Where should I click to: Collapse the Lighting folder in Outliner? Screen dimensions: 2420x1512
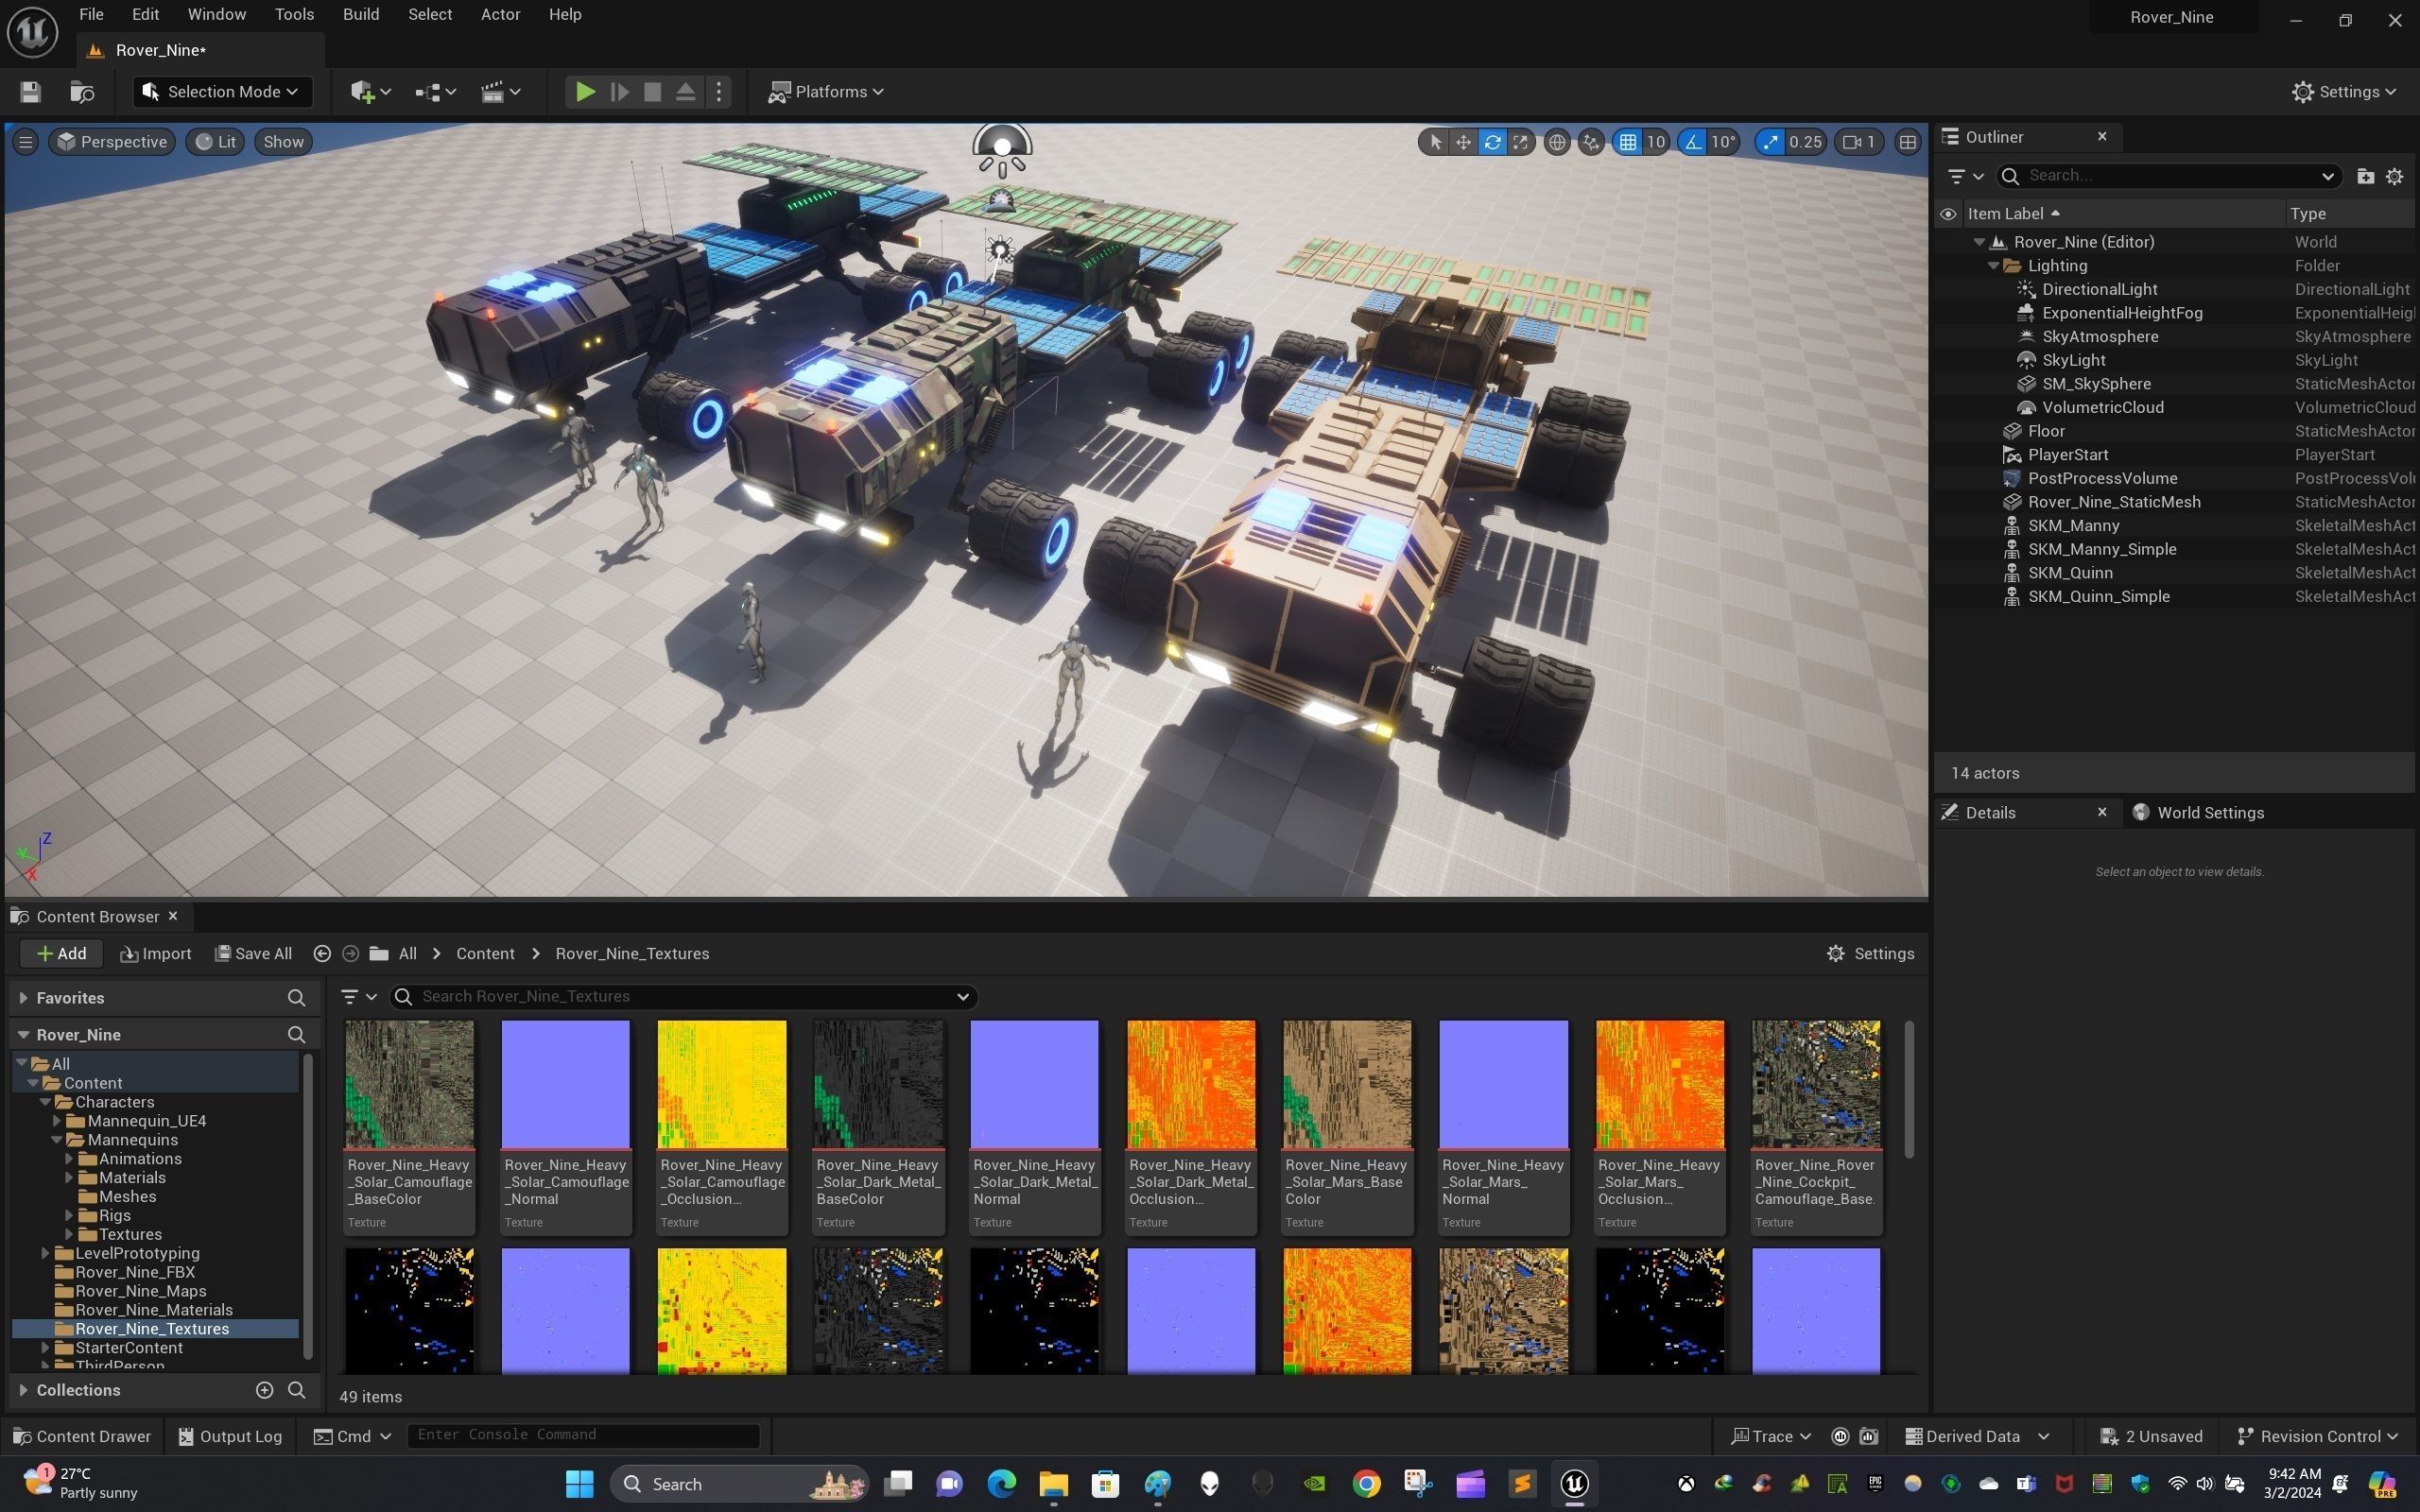point(1993,266)
